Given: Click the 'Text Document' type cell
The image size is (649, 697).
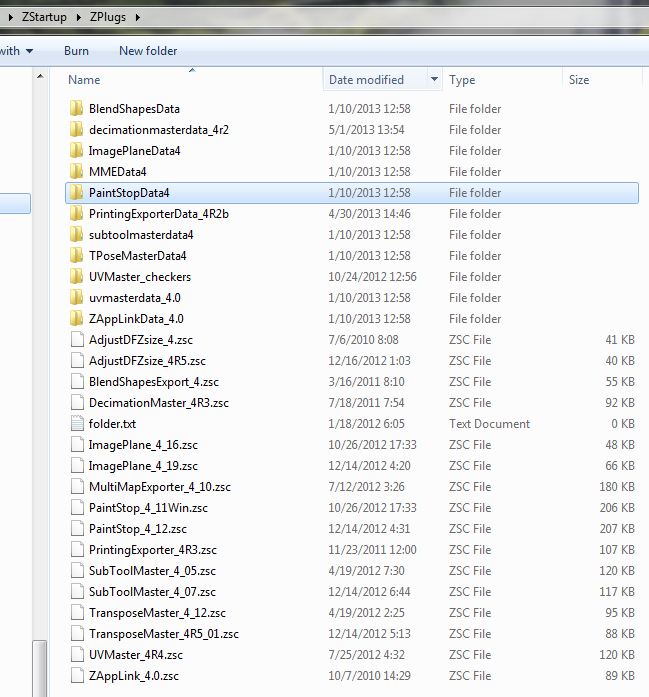Looking at the screenshot, I should [489, 424].
